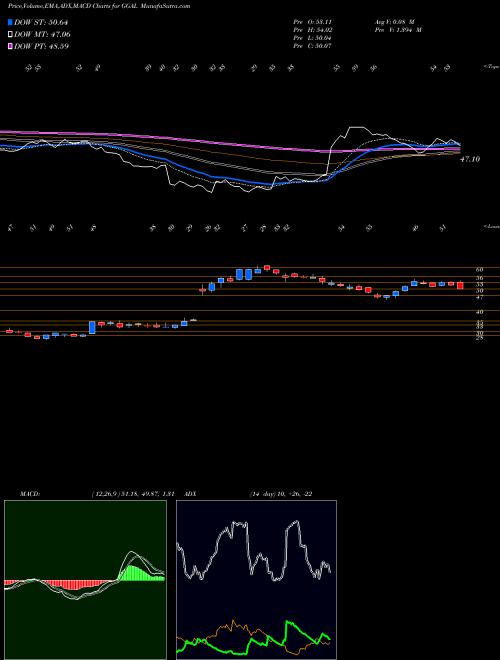Click the 40 price level axis label
500x660 pixels.
pyautogui.click(x=479, y=312)
